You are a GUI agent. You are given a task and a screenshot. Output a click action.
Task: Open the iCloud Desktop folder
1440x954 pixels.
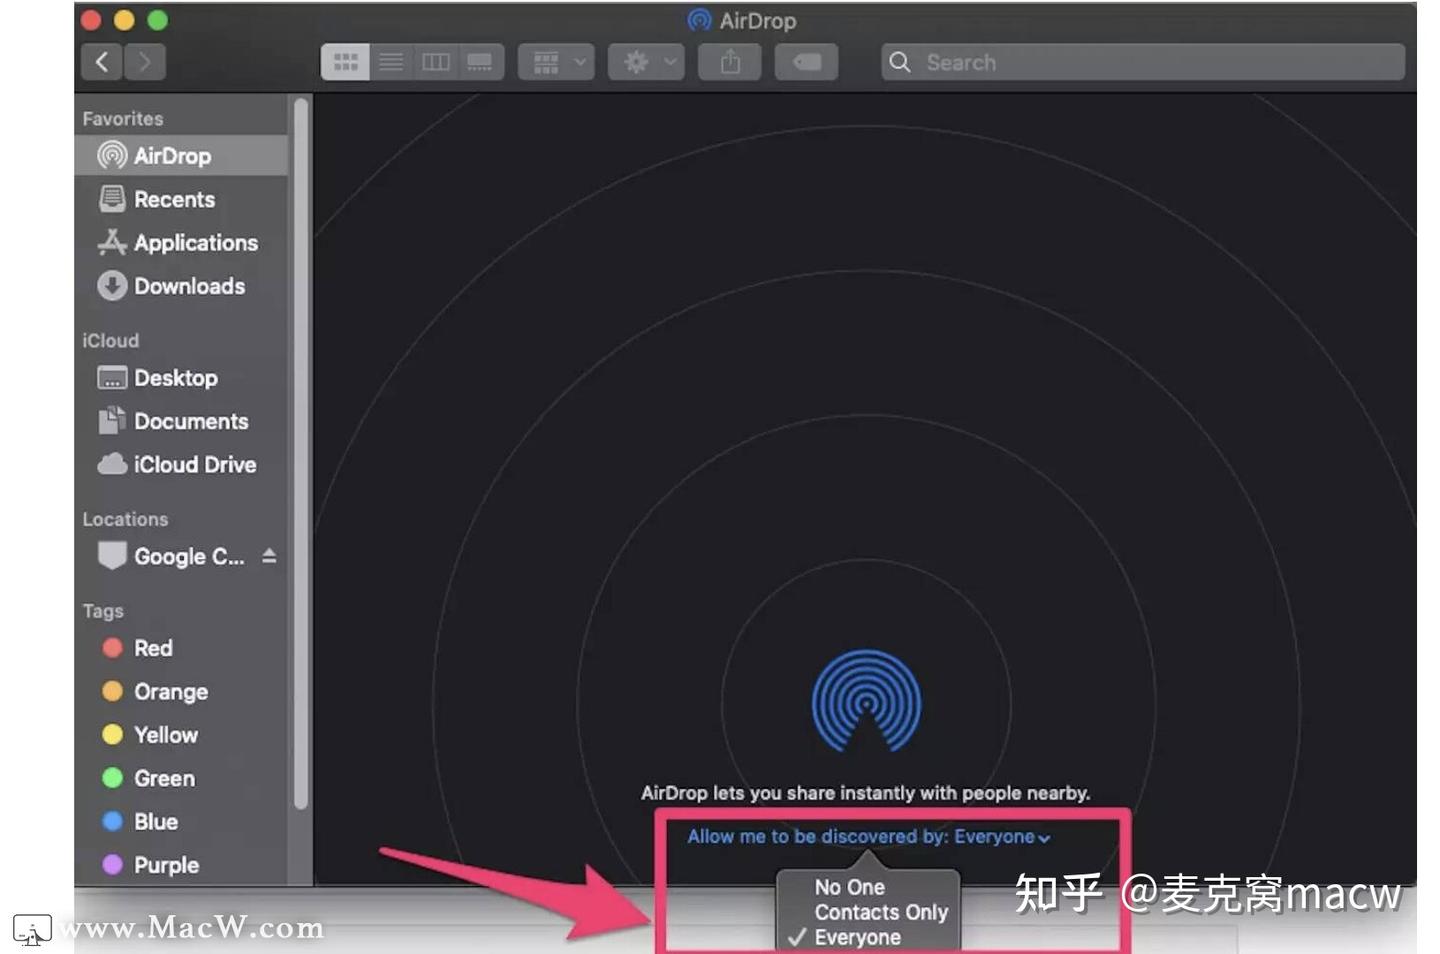point(181,378)
